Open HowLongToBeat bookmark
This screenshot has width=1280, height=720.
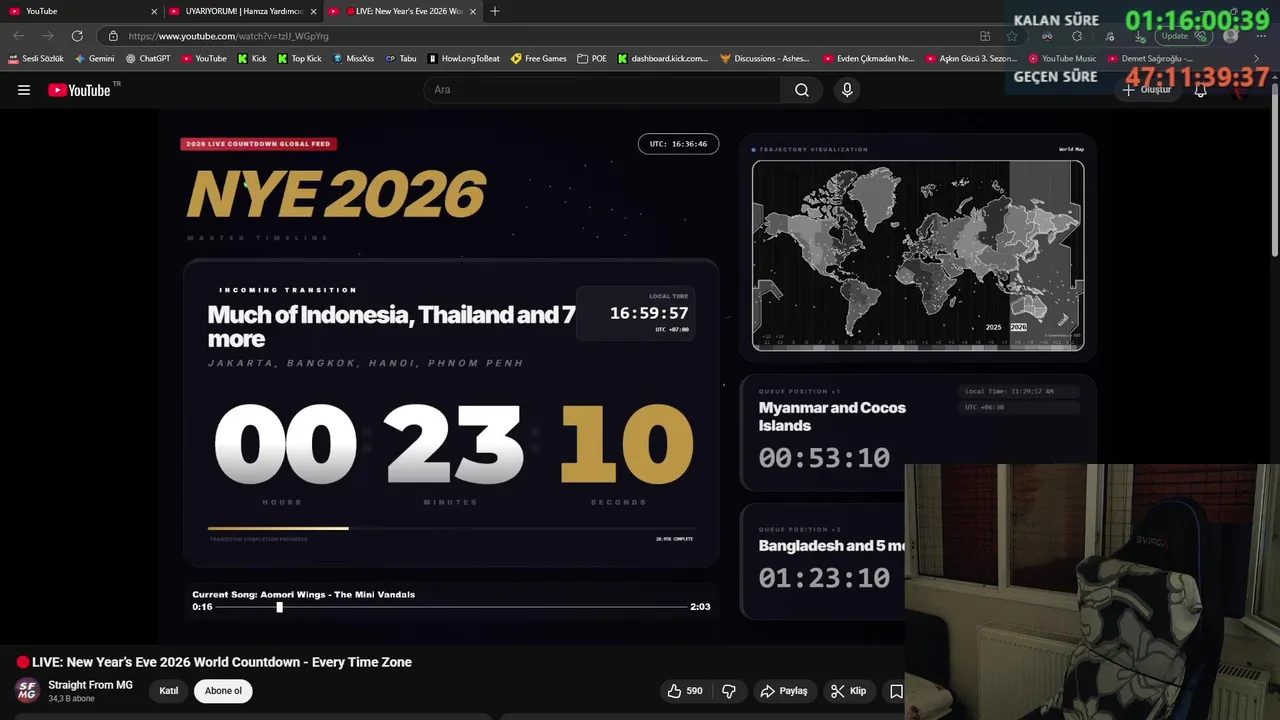(x=463, y=59)
